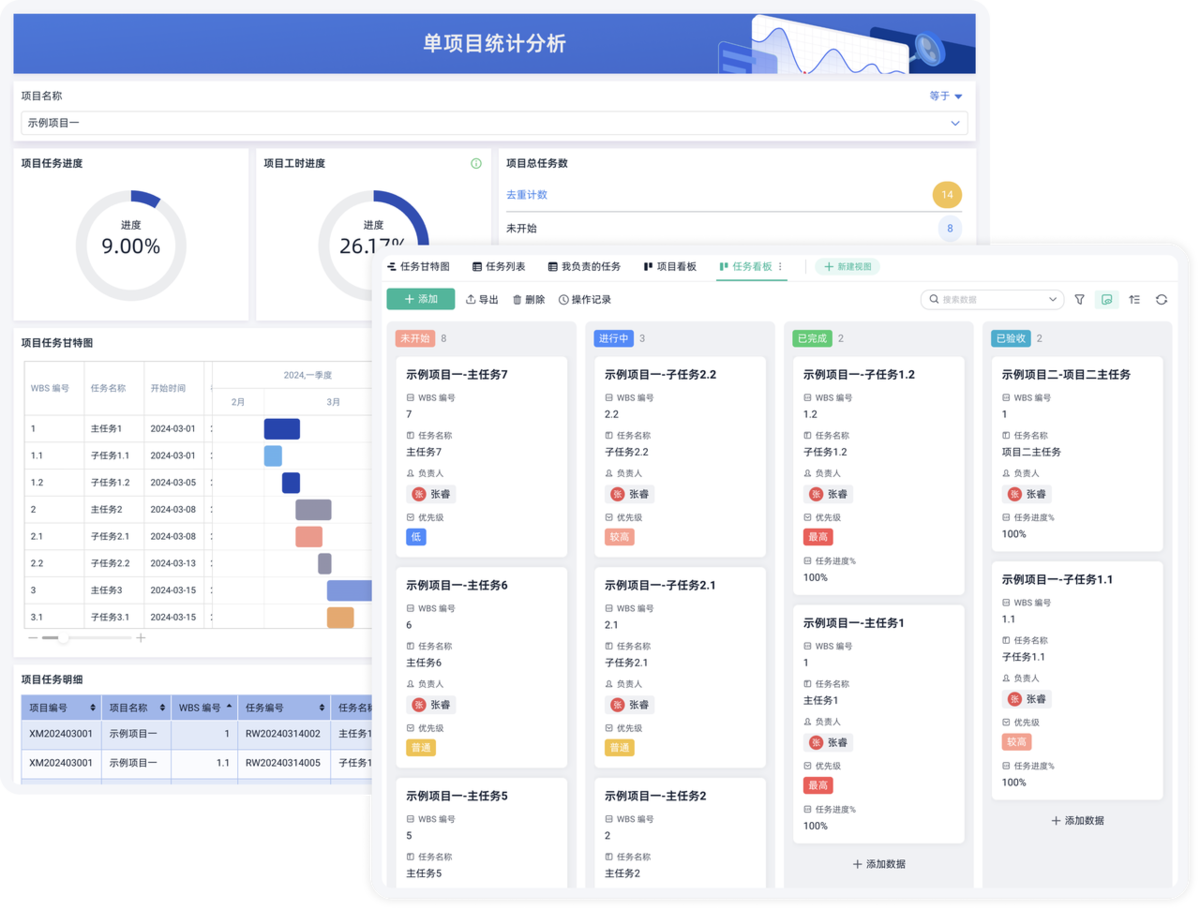
Task: Click the 子任务2.1 salmon Gantt bar
Action: click(309, 537)
